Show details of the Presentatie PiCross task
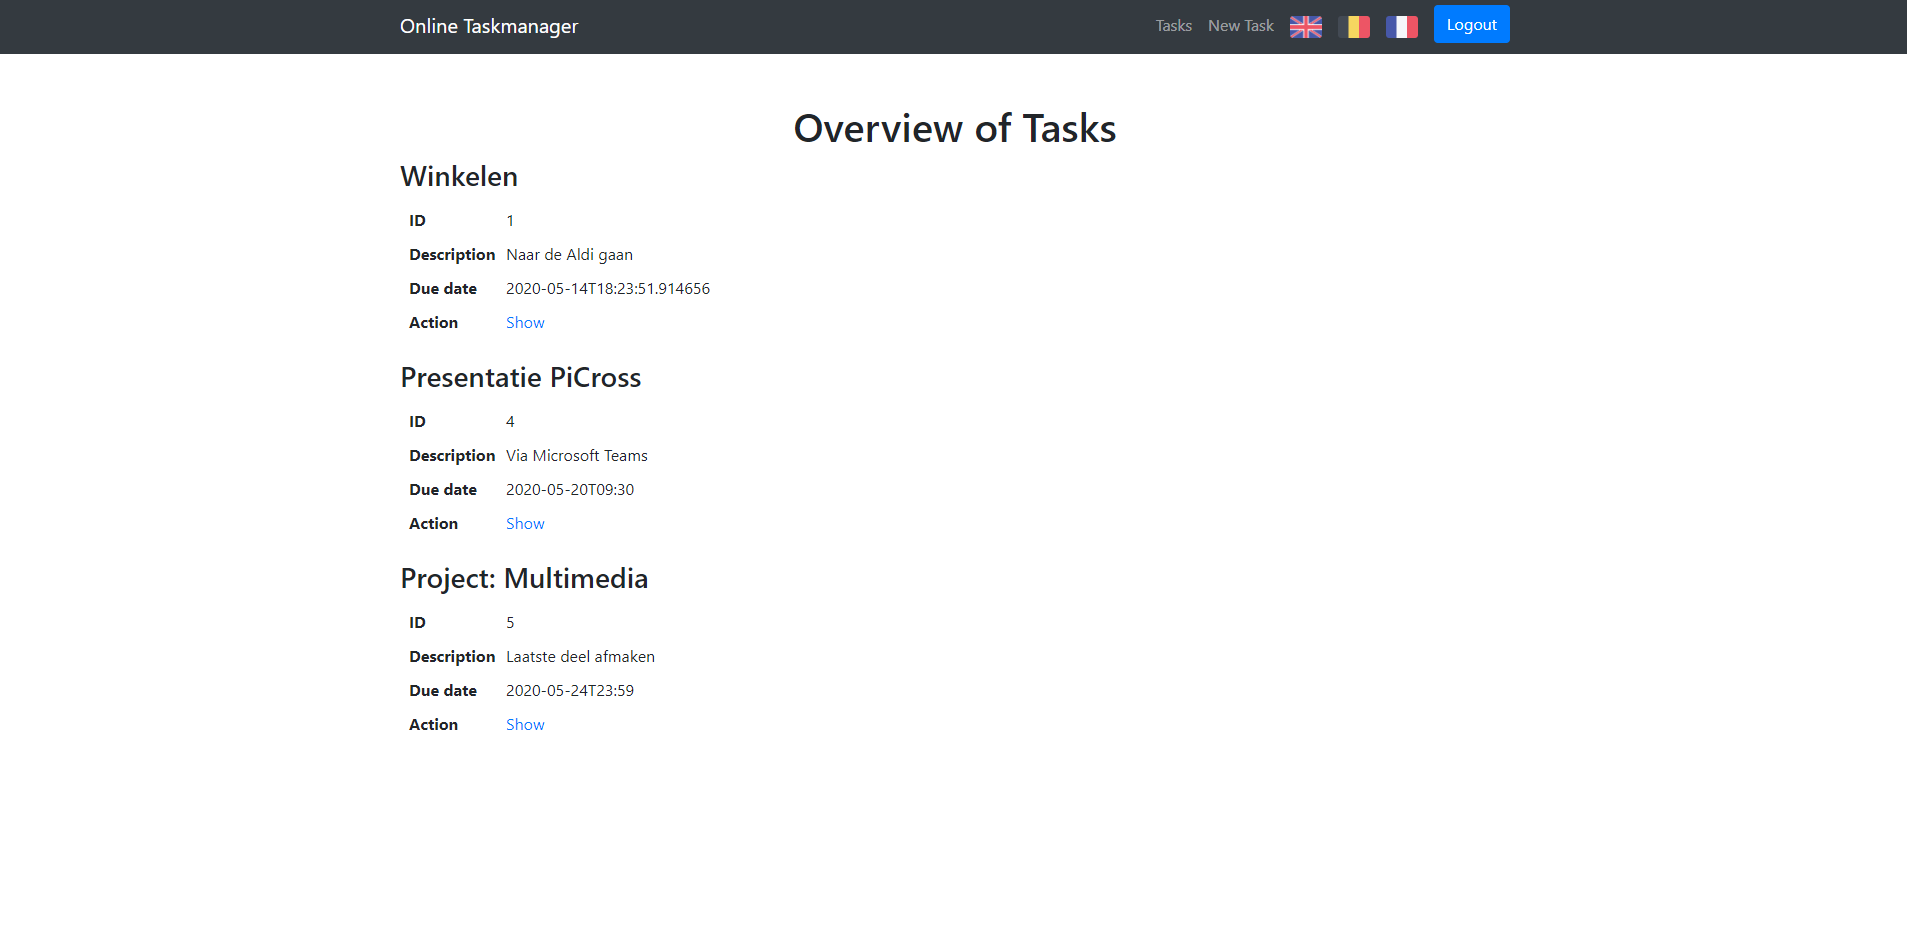The width and height of the screenshot is (1907, 929). tap(525, 524)
